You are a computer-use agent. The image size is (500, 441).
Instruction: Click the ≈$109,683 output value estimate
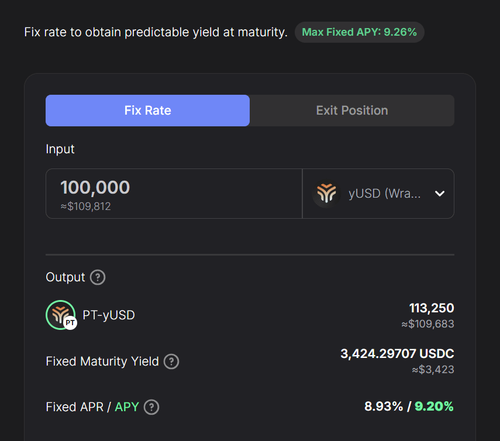pos(428,324)
